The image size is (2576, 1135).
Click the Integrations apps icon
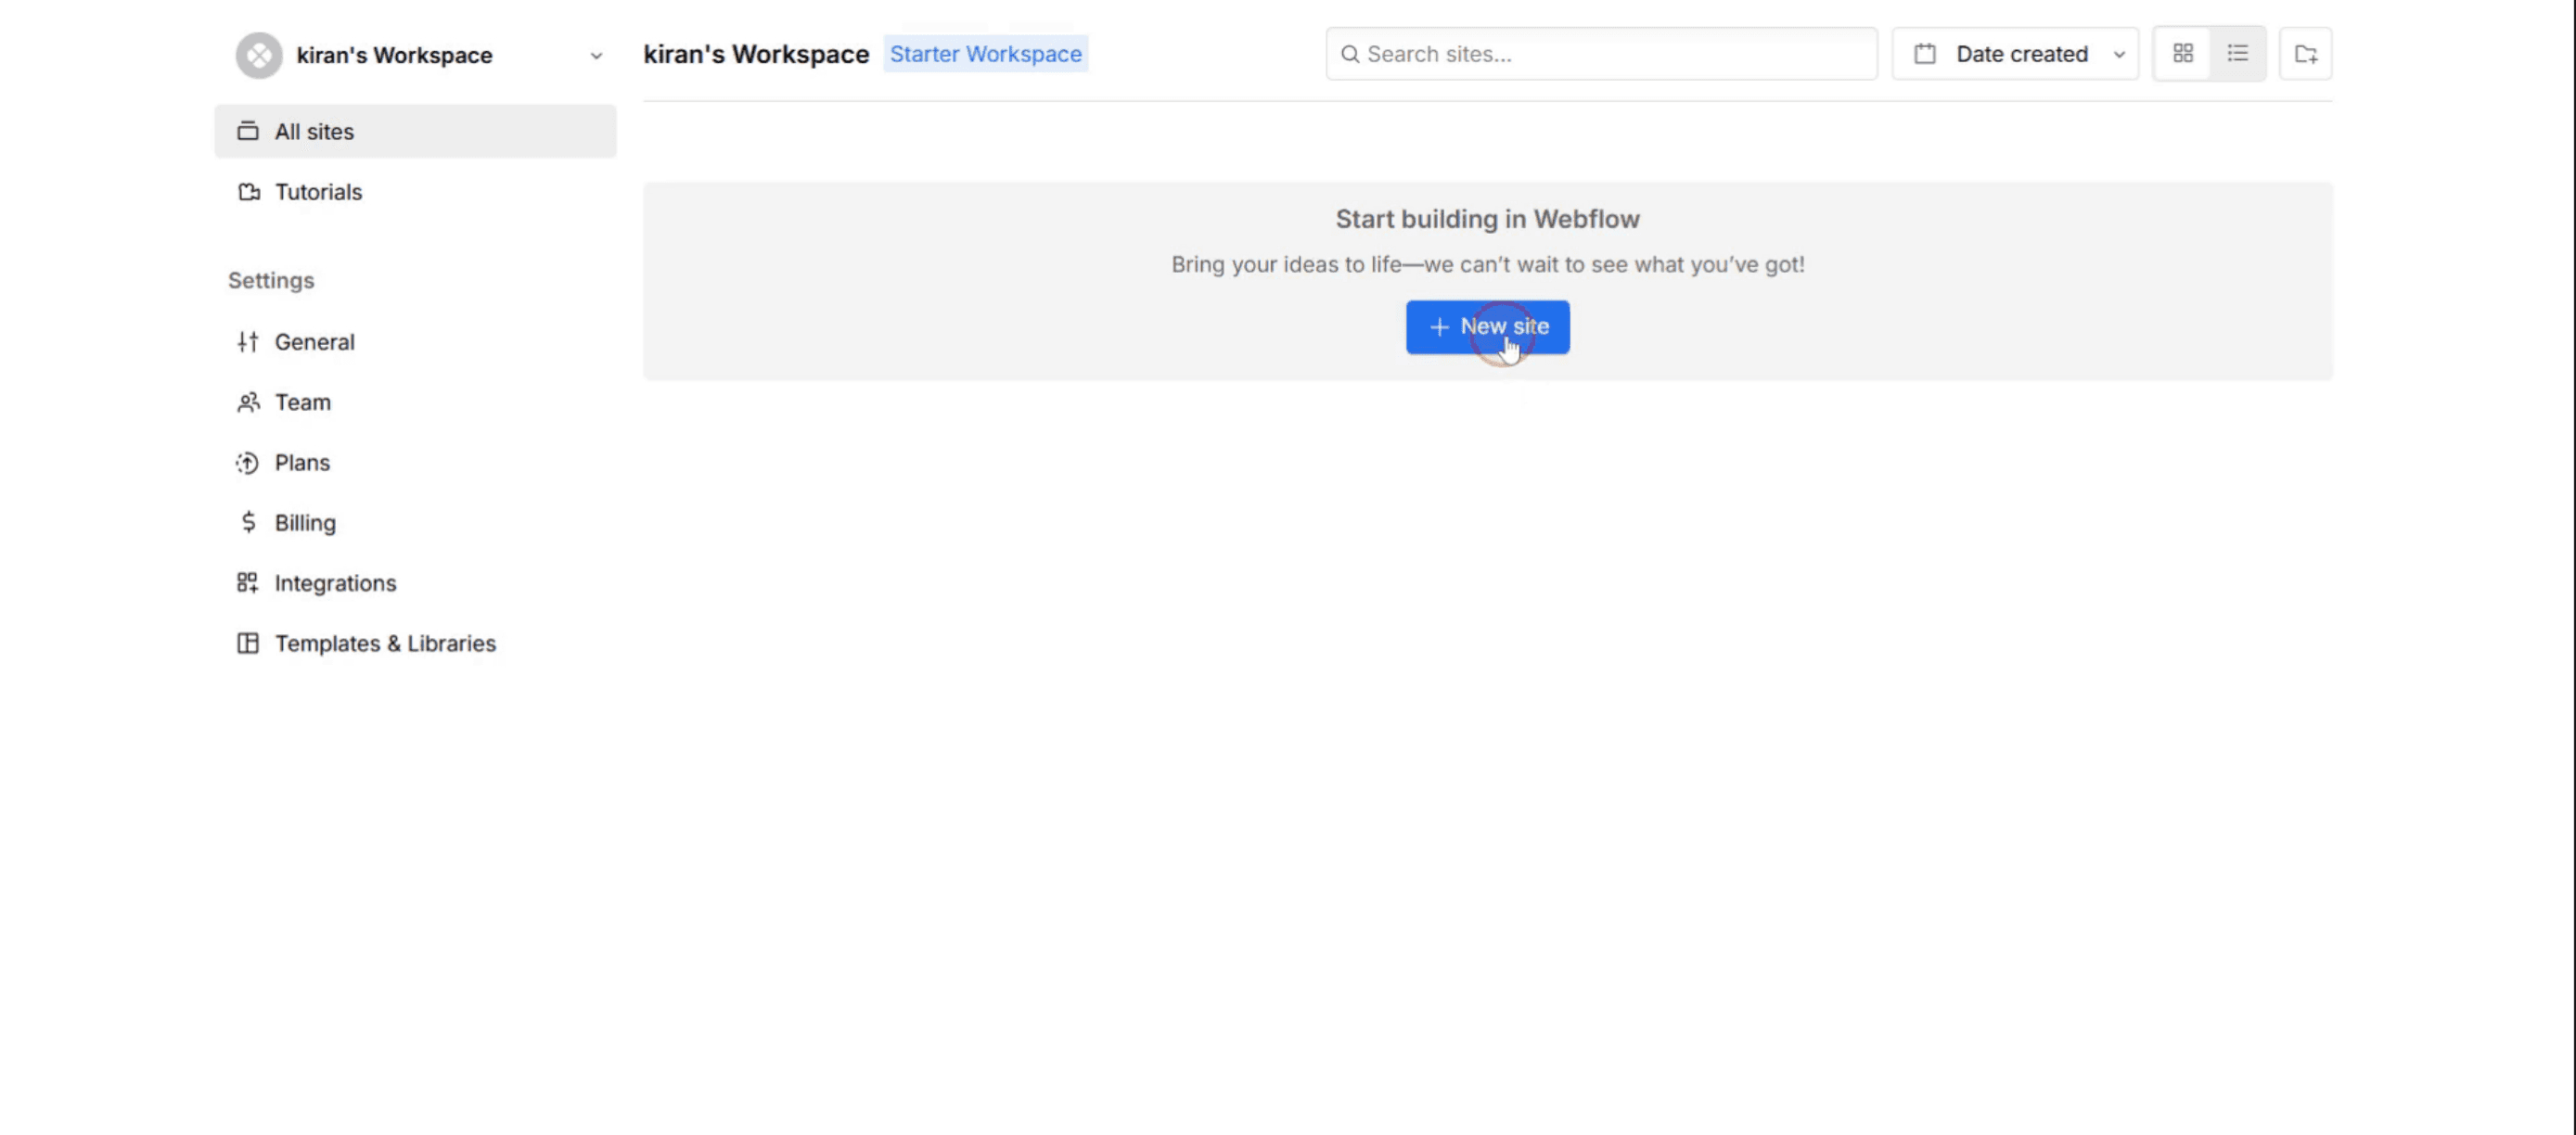[248, 583]
